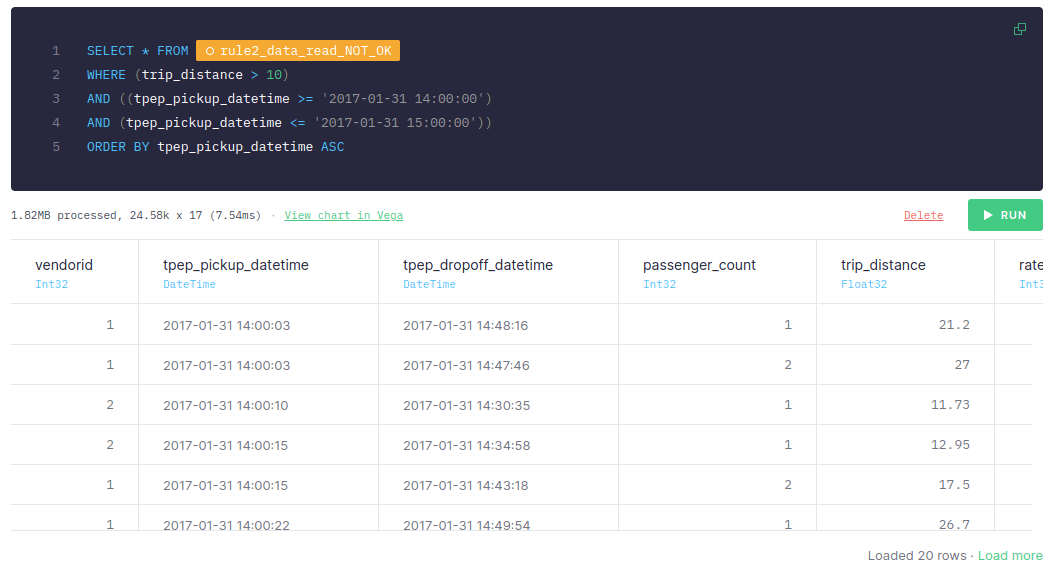Click the circle icon in the source tag
This screenshot has height=574, width=1059.
210,51
